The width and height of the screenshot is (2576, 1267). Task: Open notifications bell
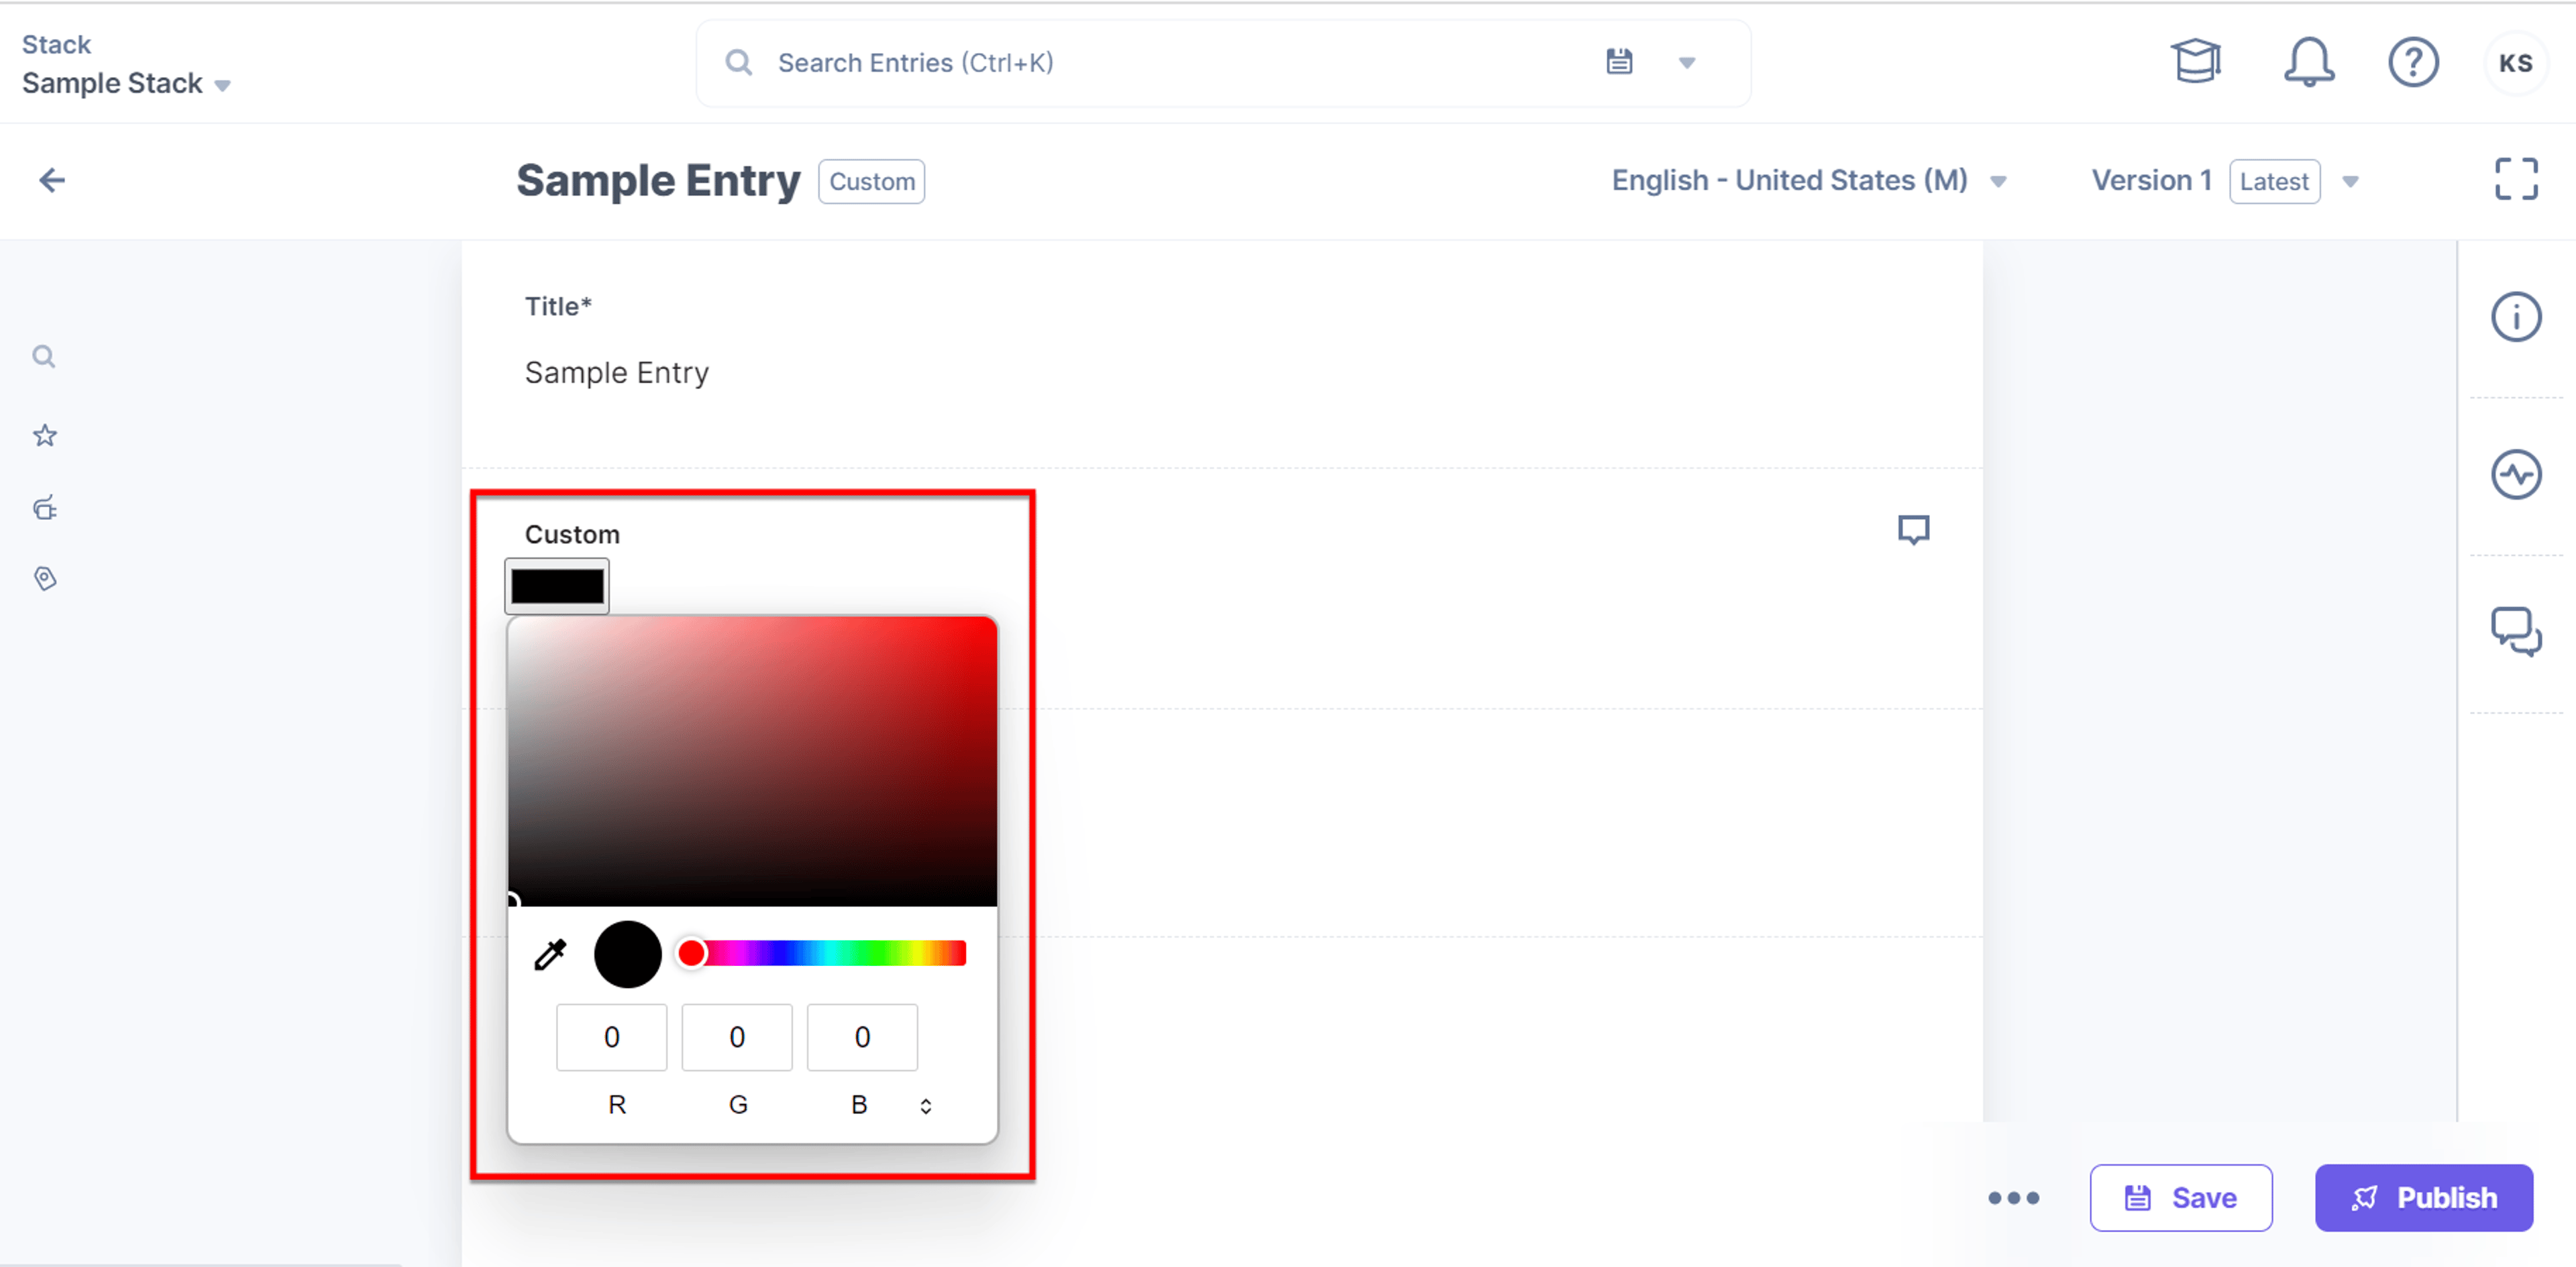coord(2309,62)
